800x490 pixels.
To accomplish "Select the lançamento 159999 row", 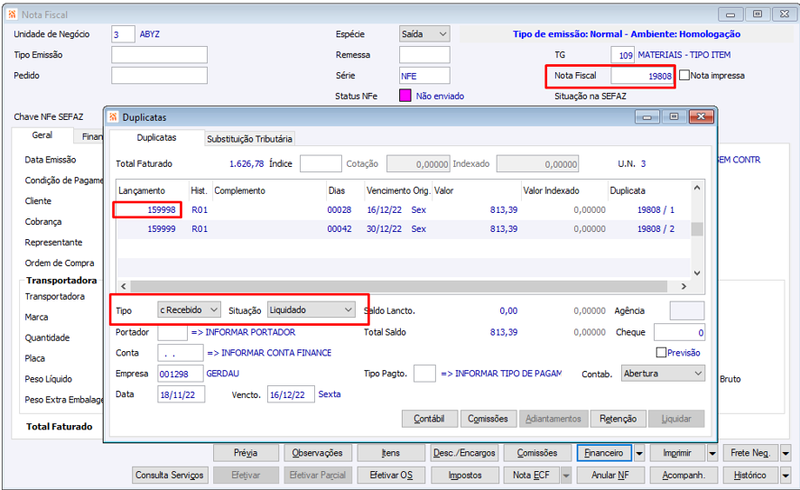I will click(x=404, y=229).
